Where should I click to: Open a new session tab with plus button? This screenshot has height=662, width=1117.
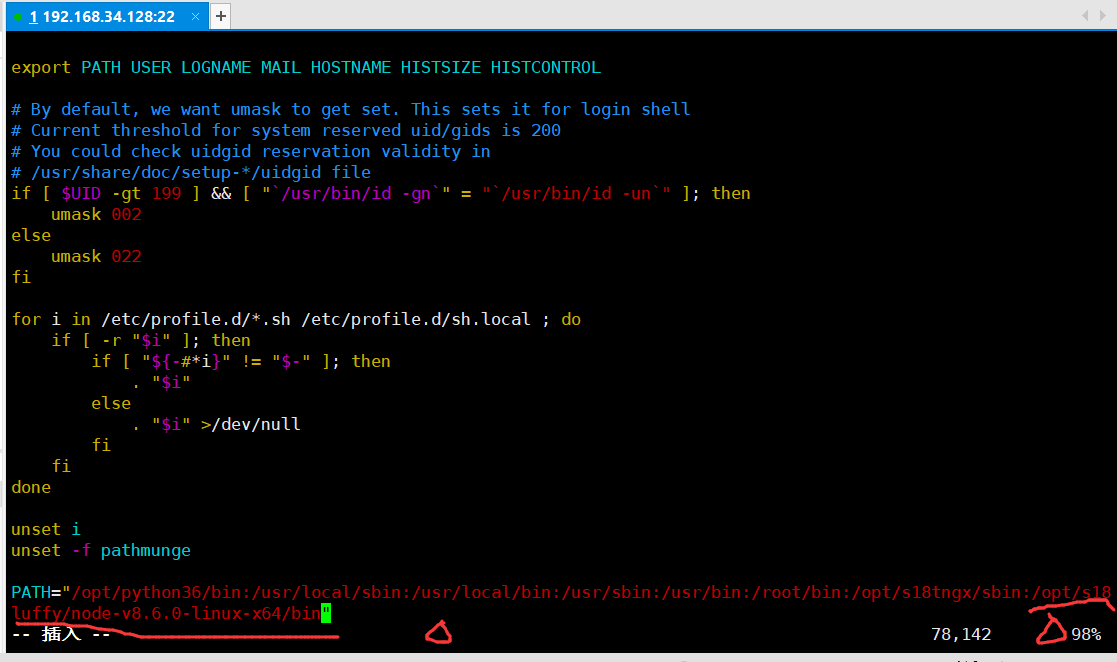pos(221,16)
